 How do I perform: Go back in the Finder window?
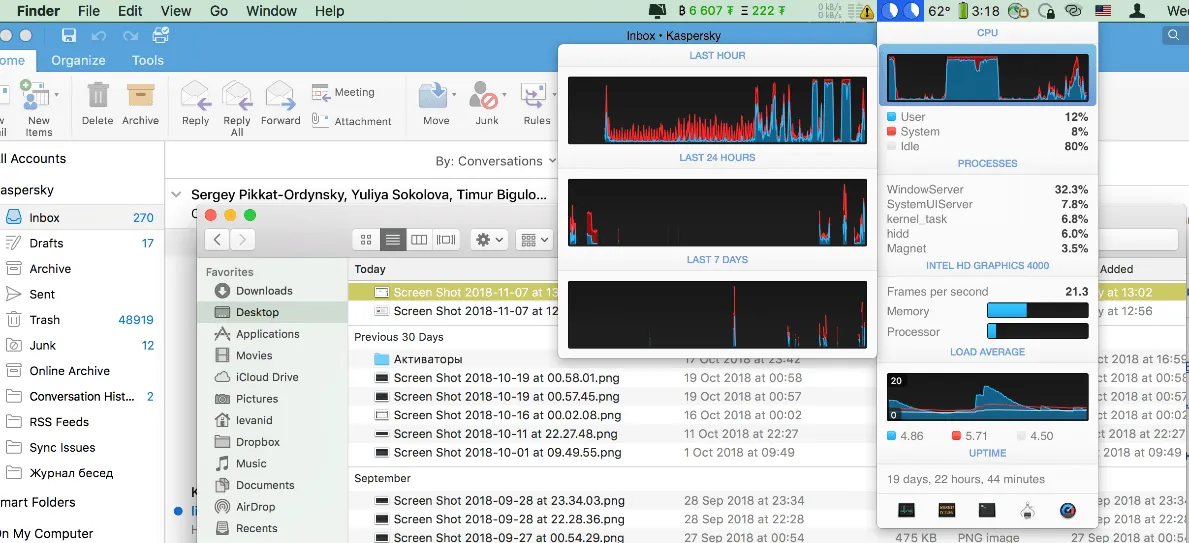coord(218,240)
